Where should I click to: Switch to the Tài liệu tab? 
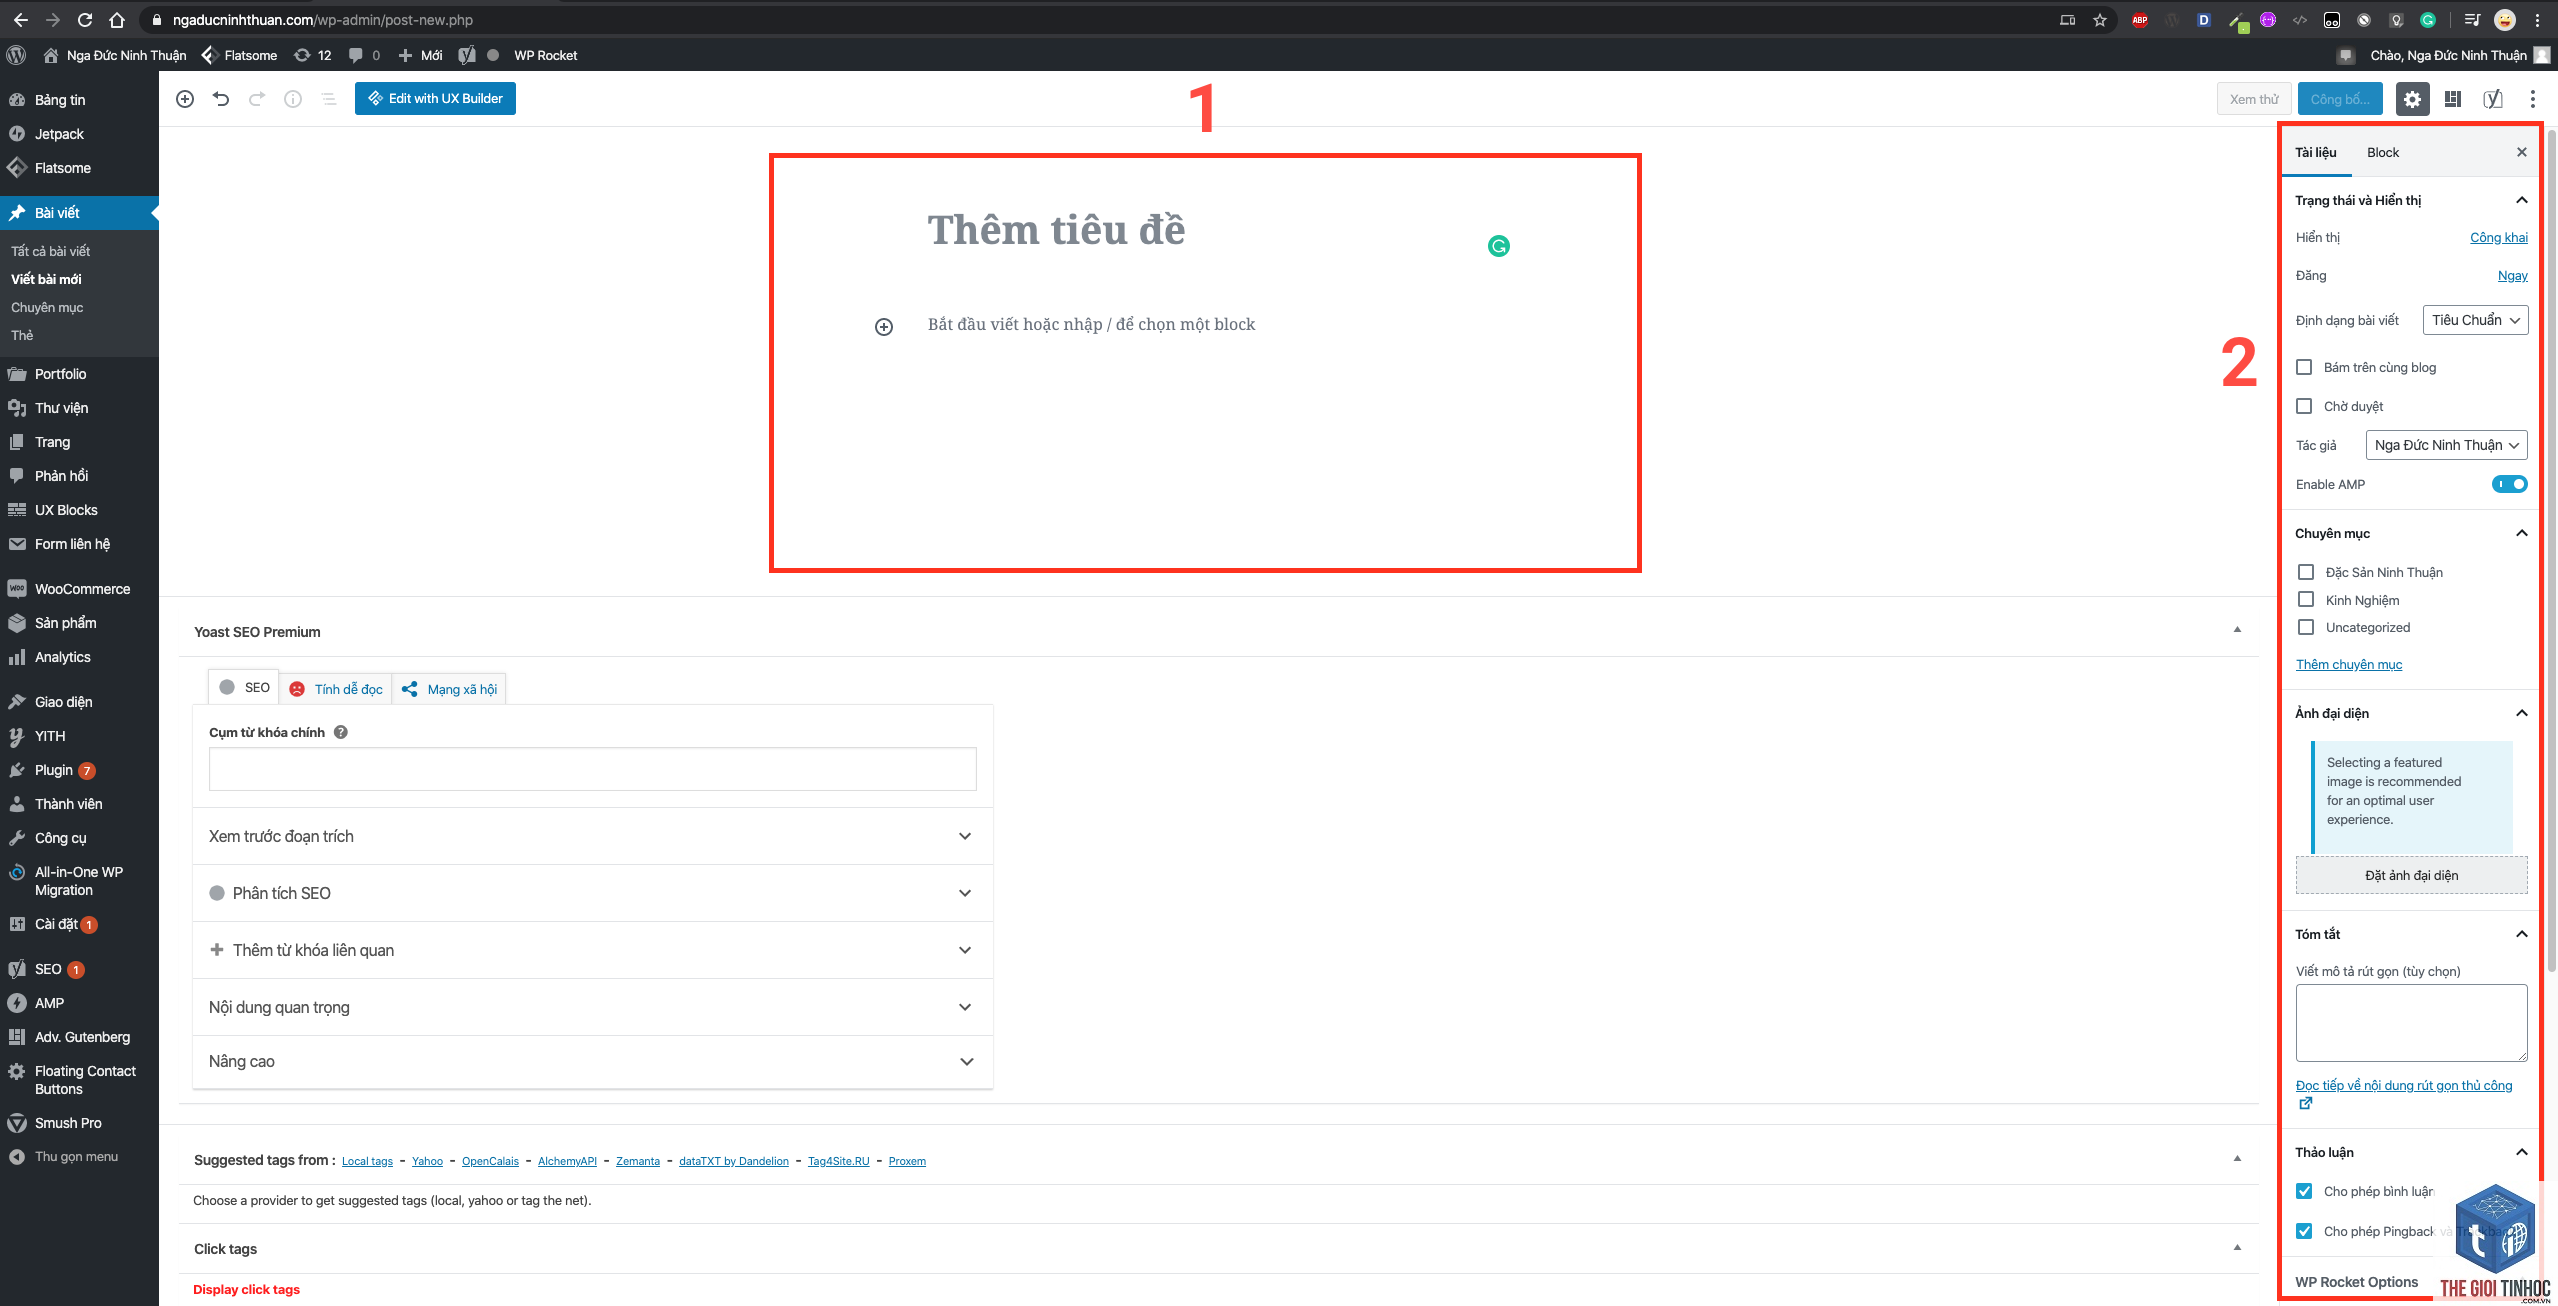click(x=2316, y=152)
